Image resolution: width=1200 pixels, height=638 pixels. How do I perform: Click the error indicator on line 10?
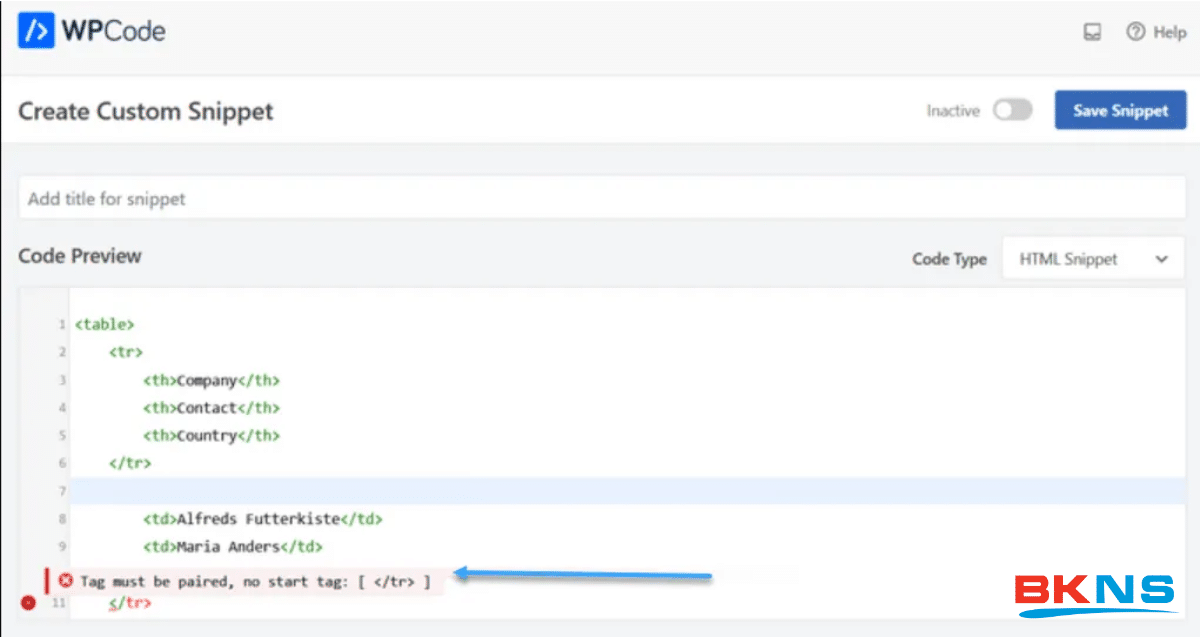tap(66, 580)
